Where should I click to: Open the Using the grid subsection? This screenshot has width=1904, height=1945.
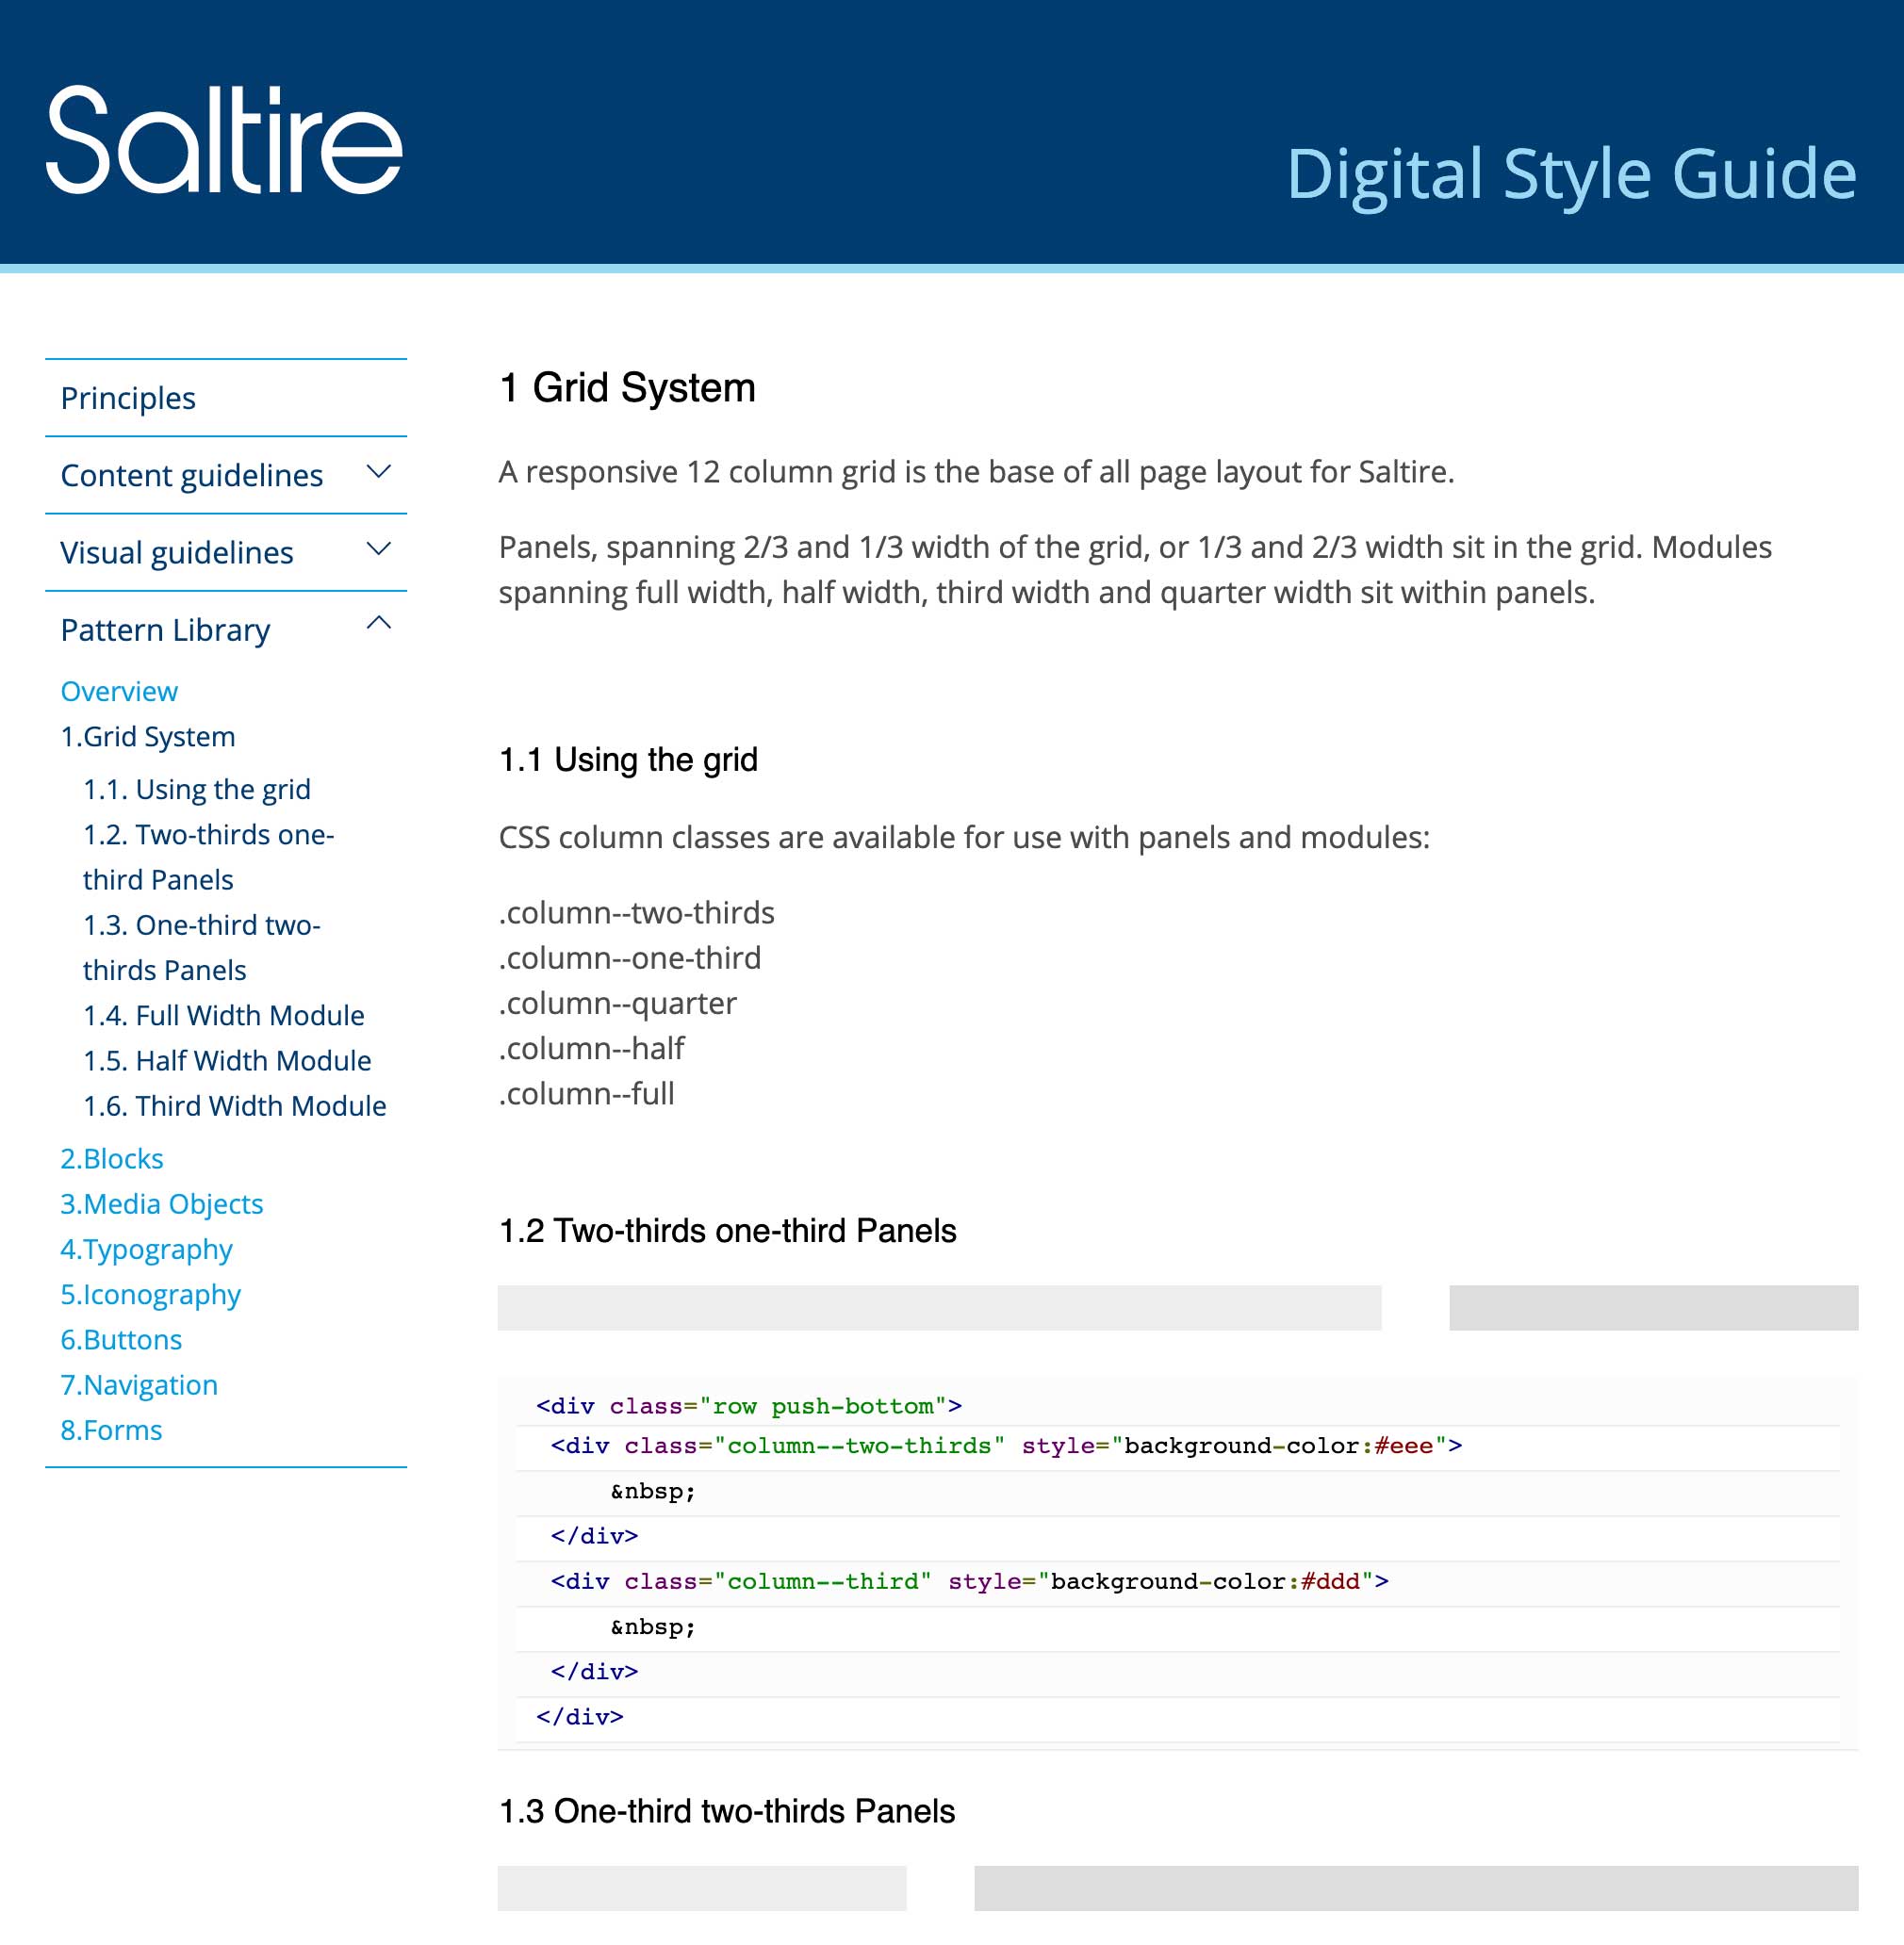[x=196, y=789]
